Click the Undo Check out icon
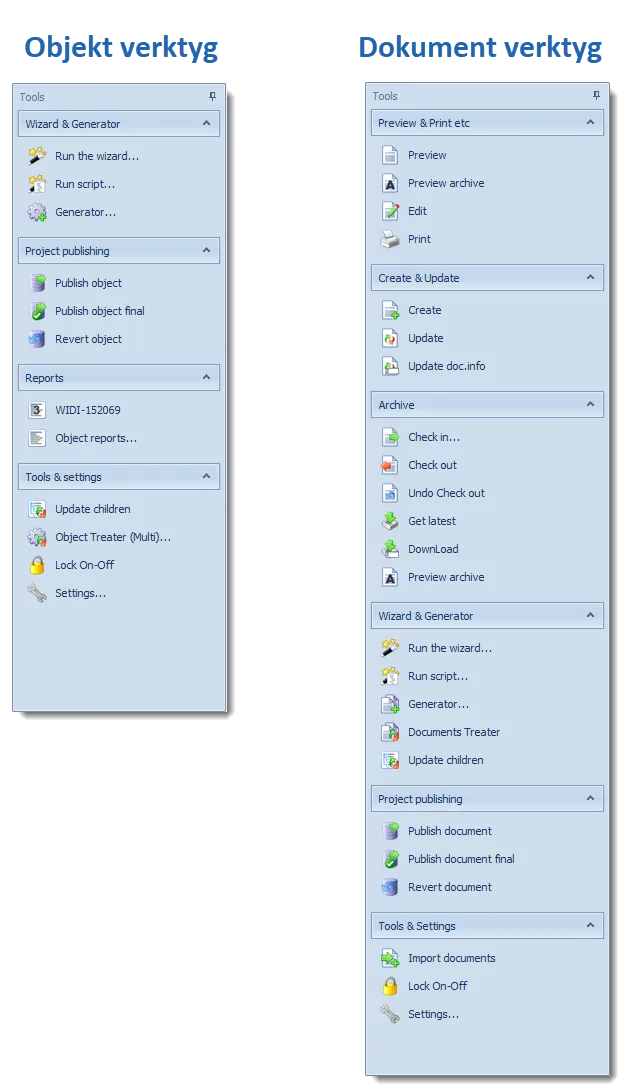The image size is (626, 1091). tap(390, 493)
